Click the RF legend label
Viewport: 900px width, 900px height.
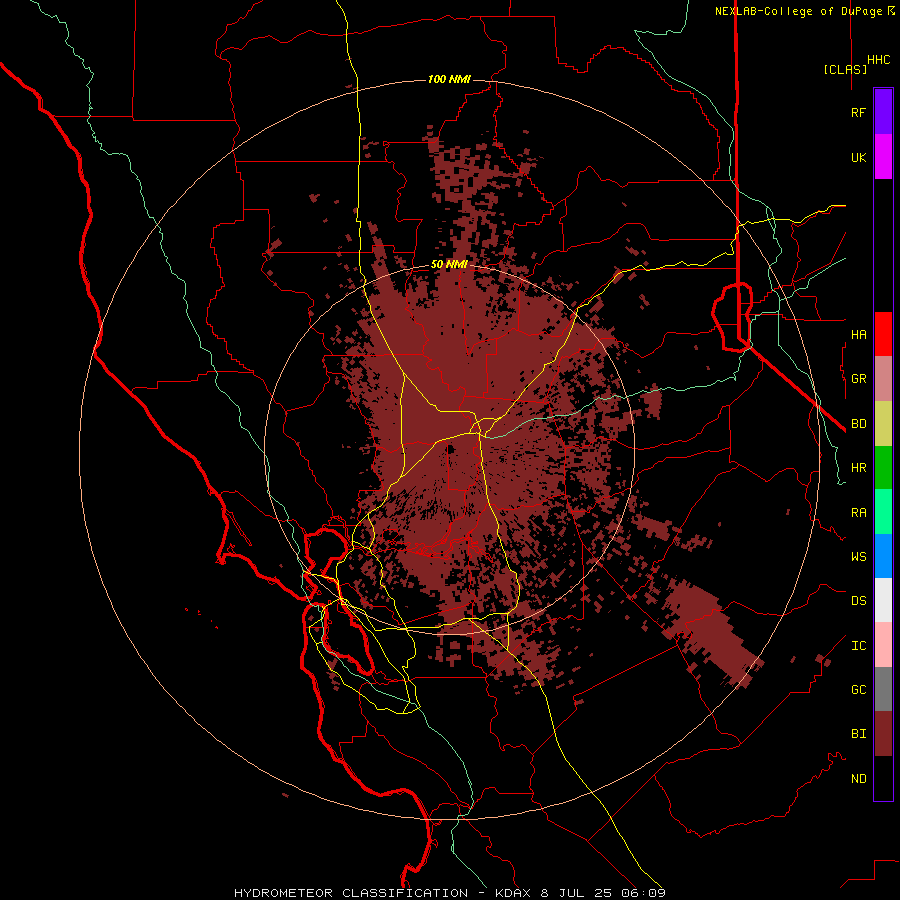(858, 112)
